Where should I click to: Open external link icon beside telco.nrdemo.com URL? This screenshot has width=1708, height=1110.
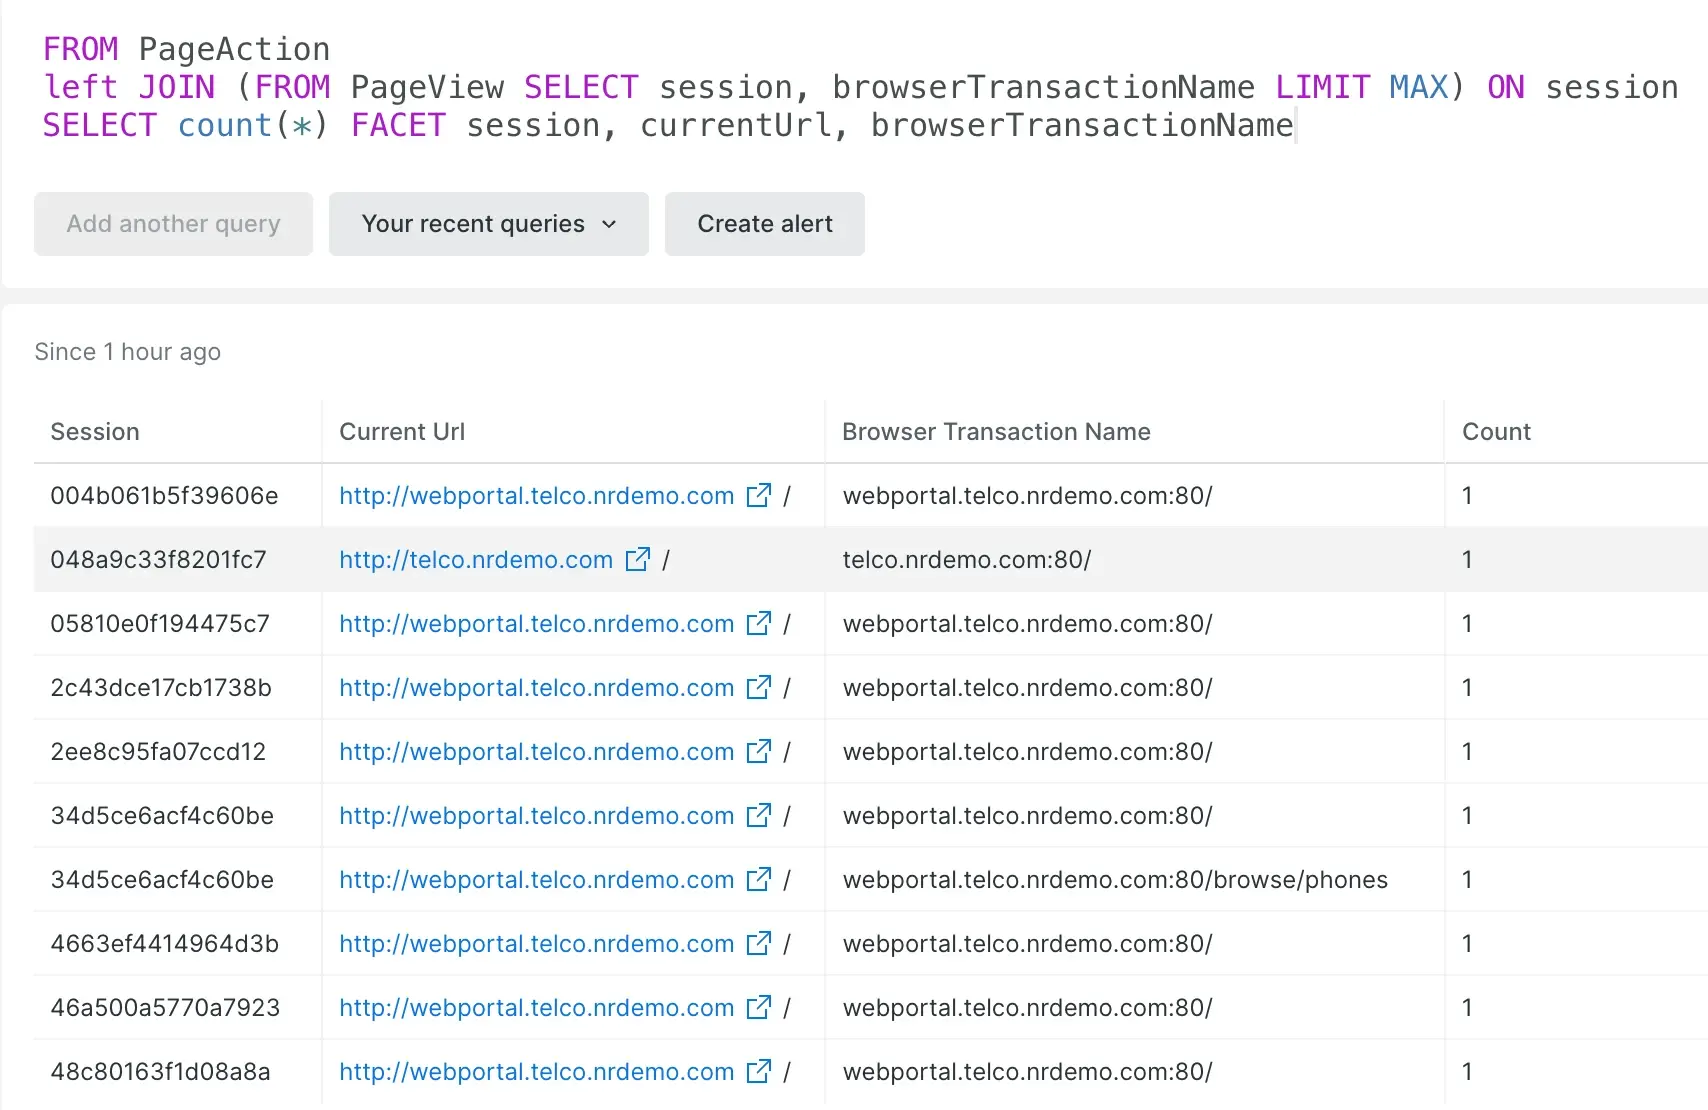(638, 559)
